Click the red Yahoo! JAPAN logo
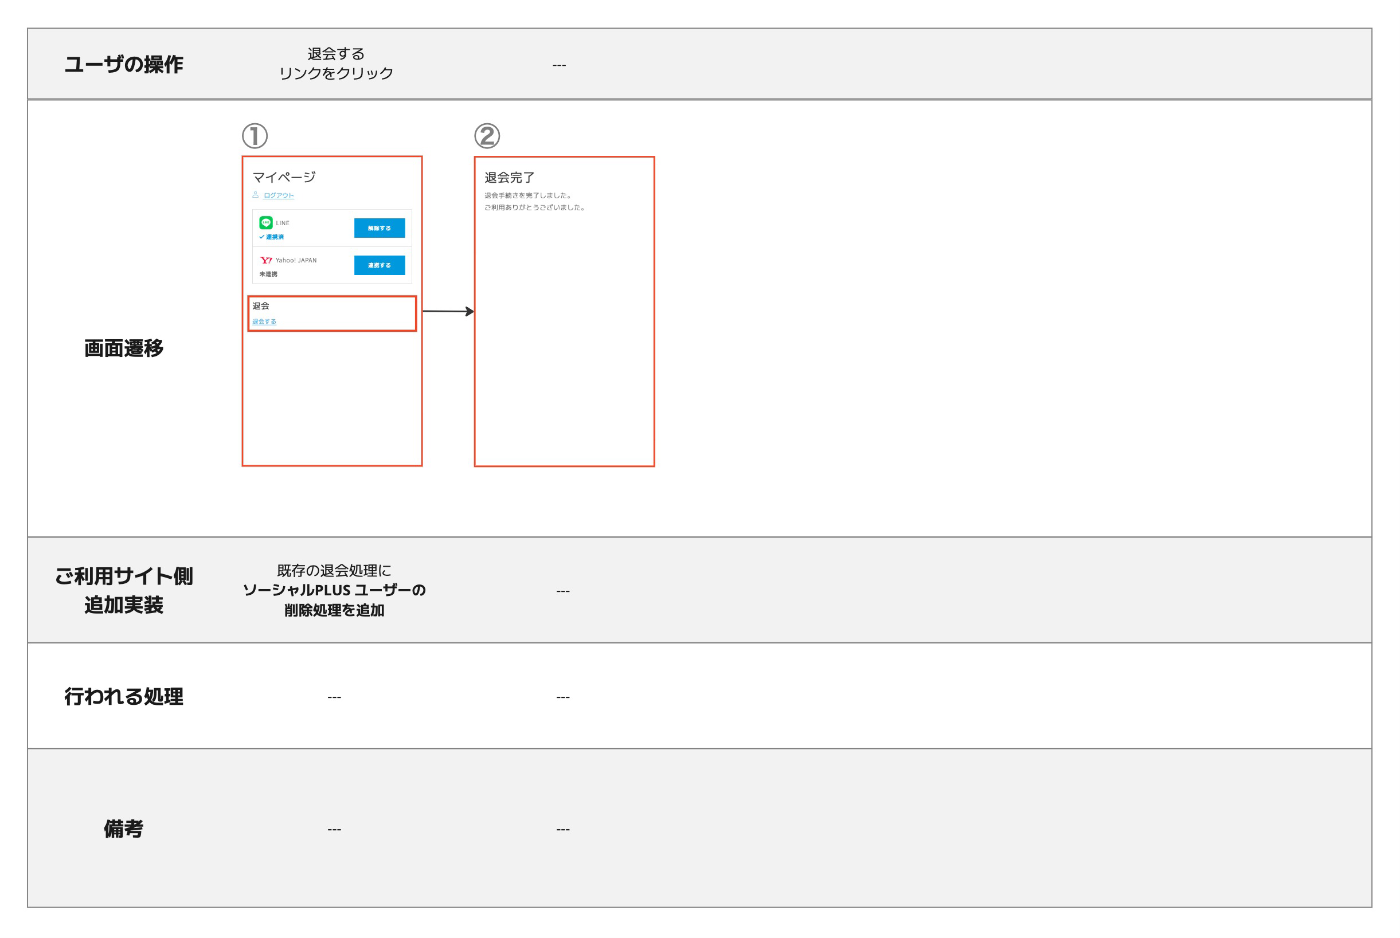 [266, 260]
